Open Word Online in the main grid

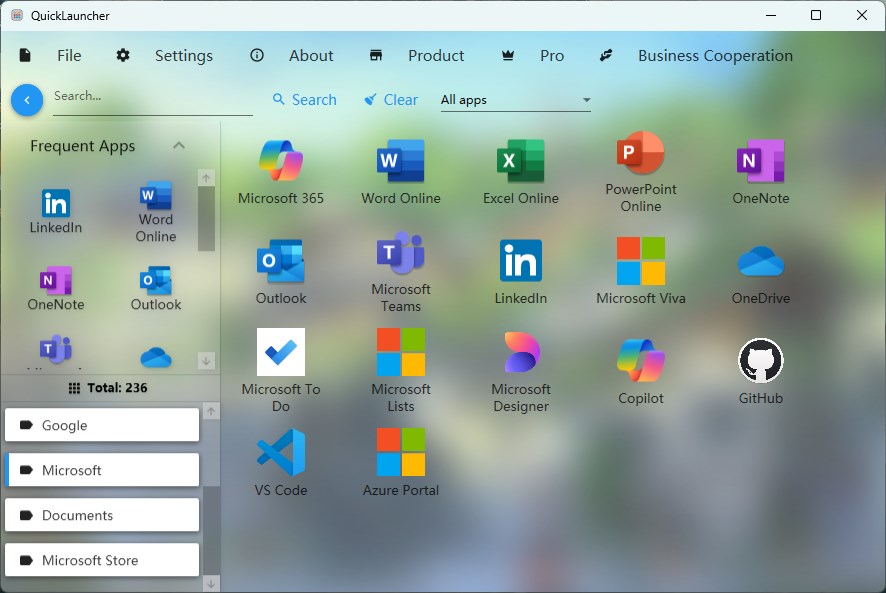pos(401,172)
